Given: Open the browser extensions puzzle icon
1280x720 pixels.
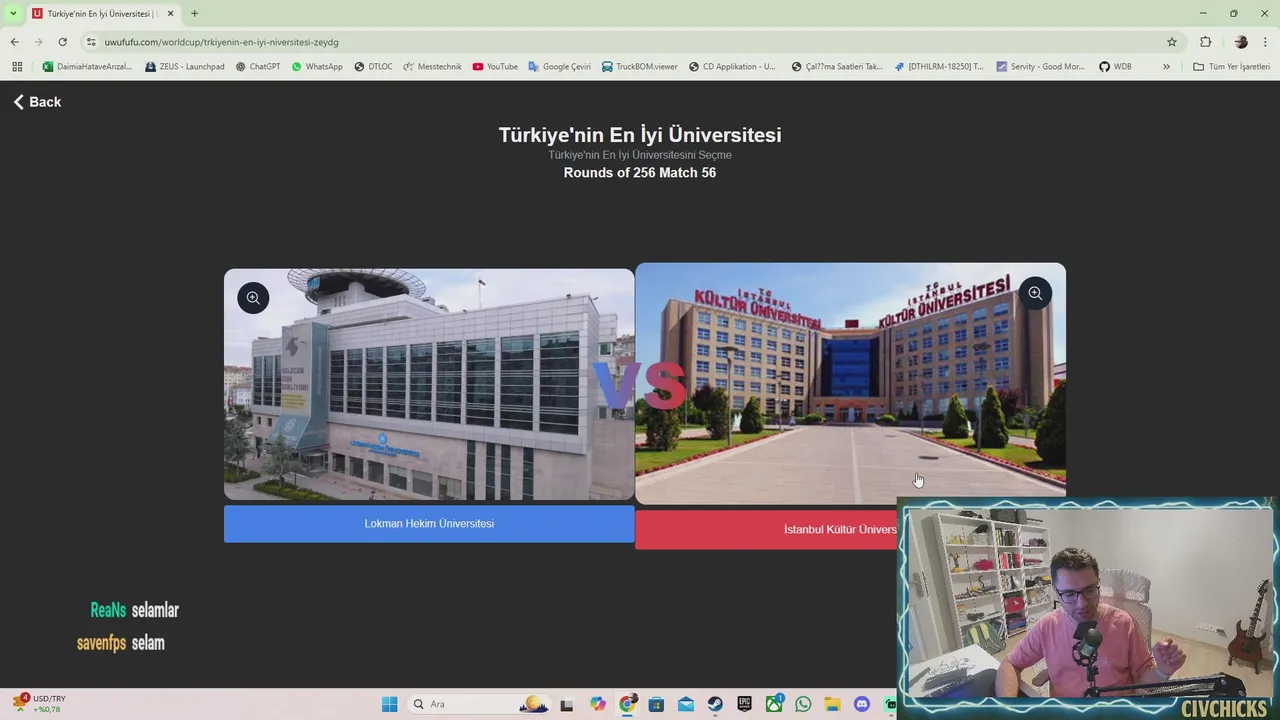Looking at the screenshot, I should 1205,42.
